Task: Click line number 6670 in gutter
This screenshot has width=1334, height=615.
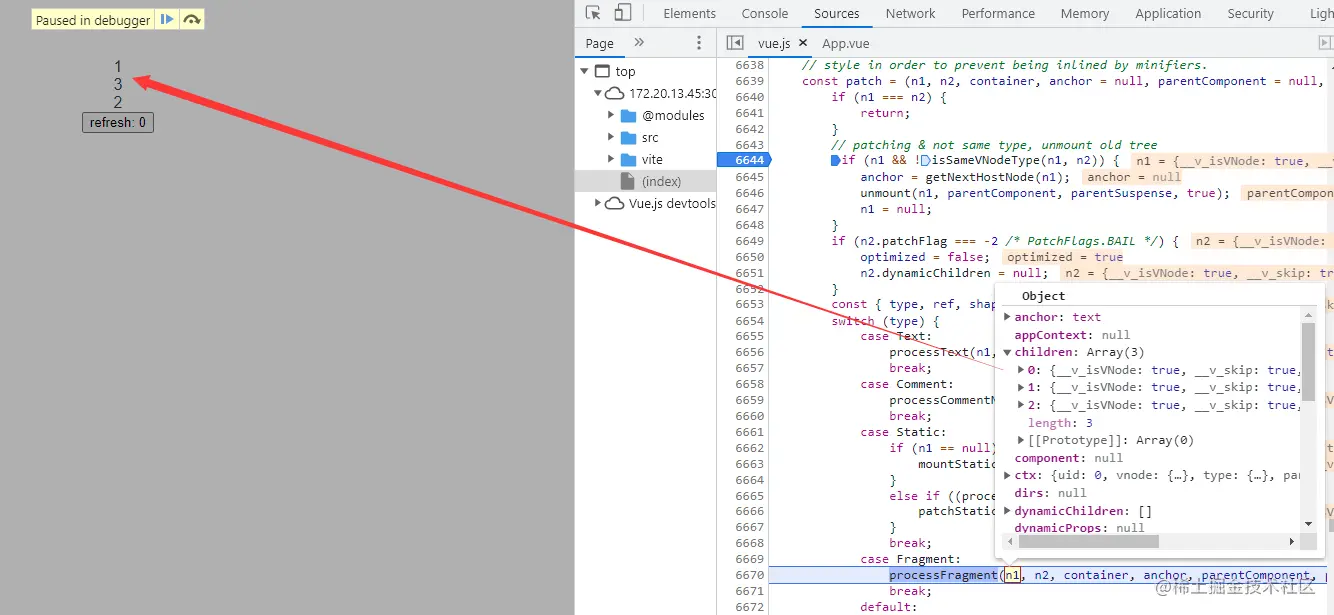Action: tap(748, 575)
